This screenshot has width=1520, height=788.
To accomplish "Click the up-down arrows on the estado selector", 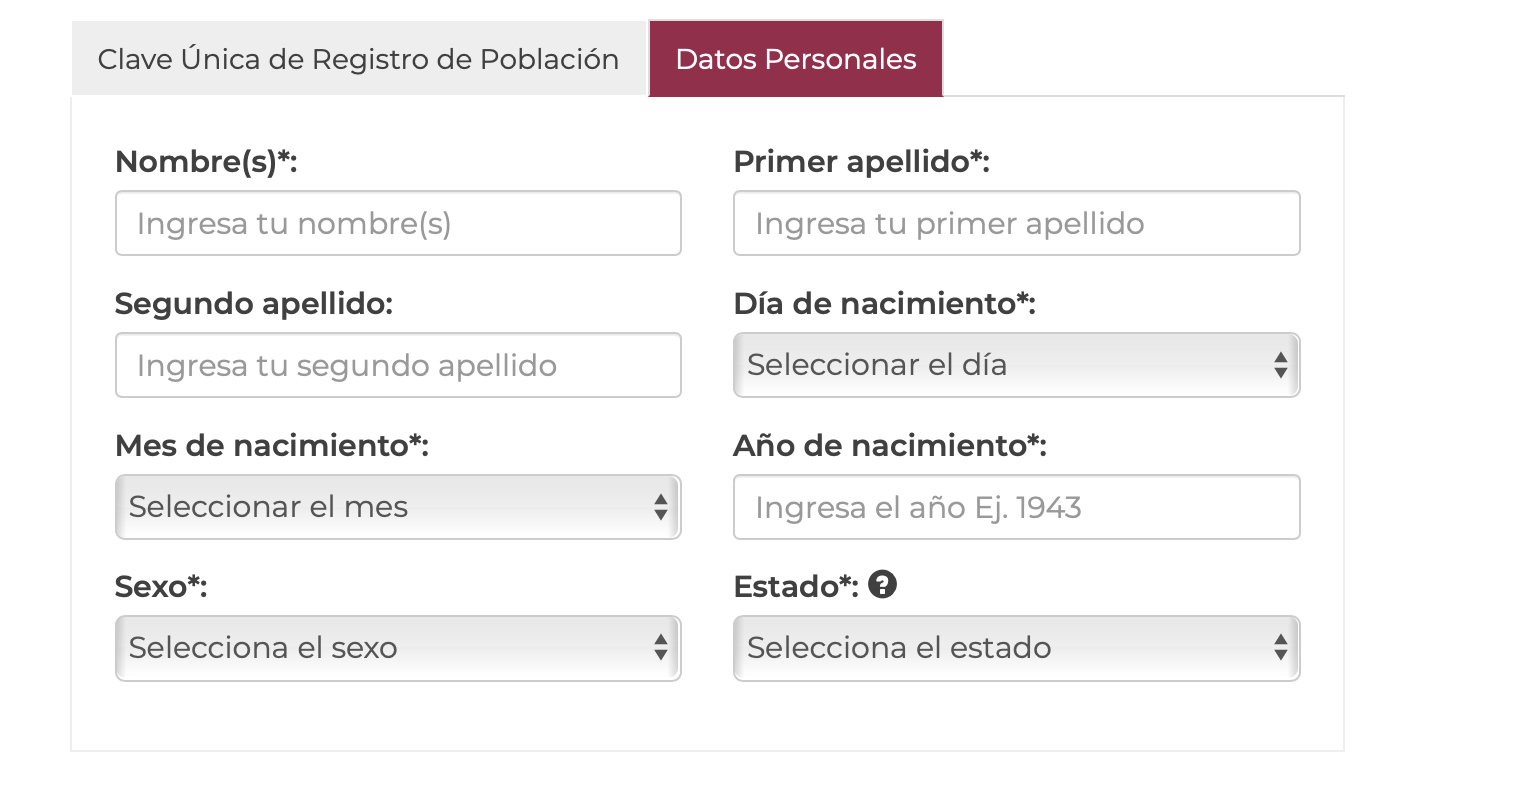I will tap(1280, 648).
